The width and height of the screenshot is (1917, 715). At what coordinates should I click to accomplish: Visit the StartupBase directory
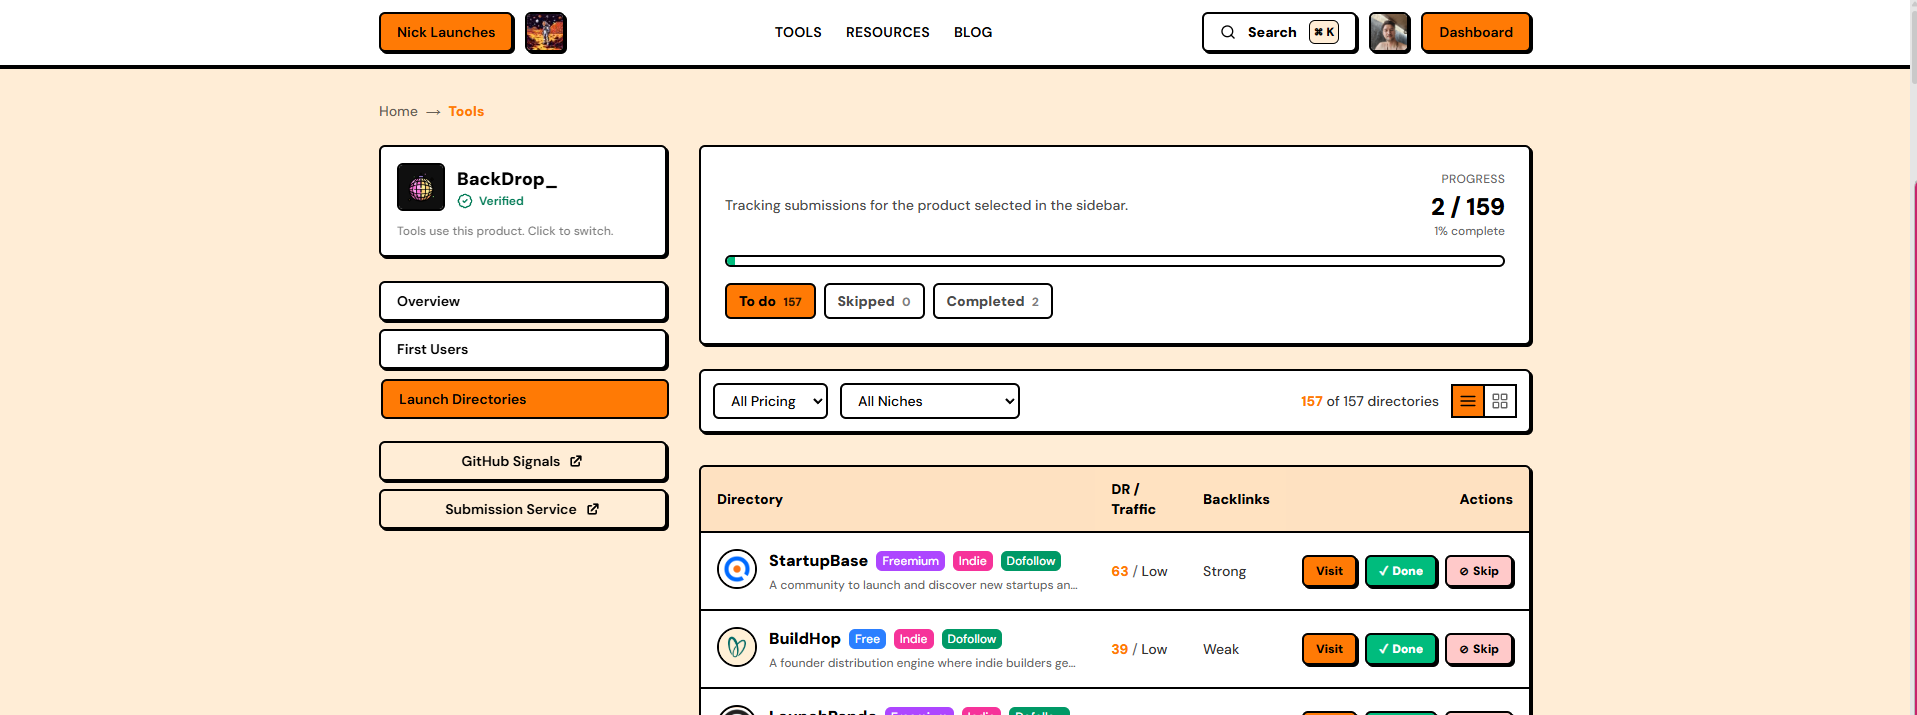1329,571
